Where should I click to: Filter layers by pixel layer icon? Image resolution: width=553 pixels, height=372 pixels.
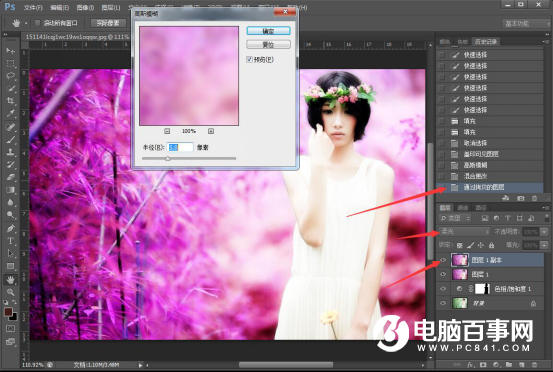click(485, 218)
